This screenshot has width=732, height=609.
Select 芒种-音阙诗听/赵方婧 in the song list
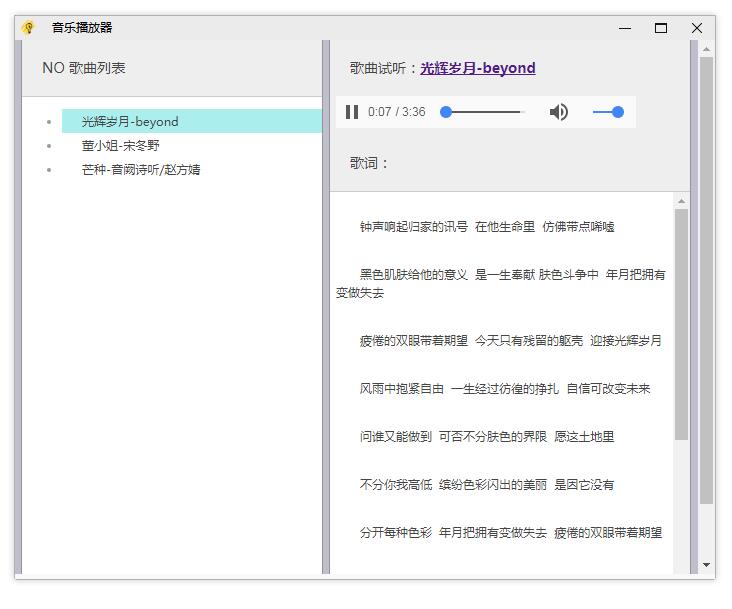pos(141,169)
